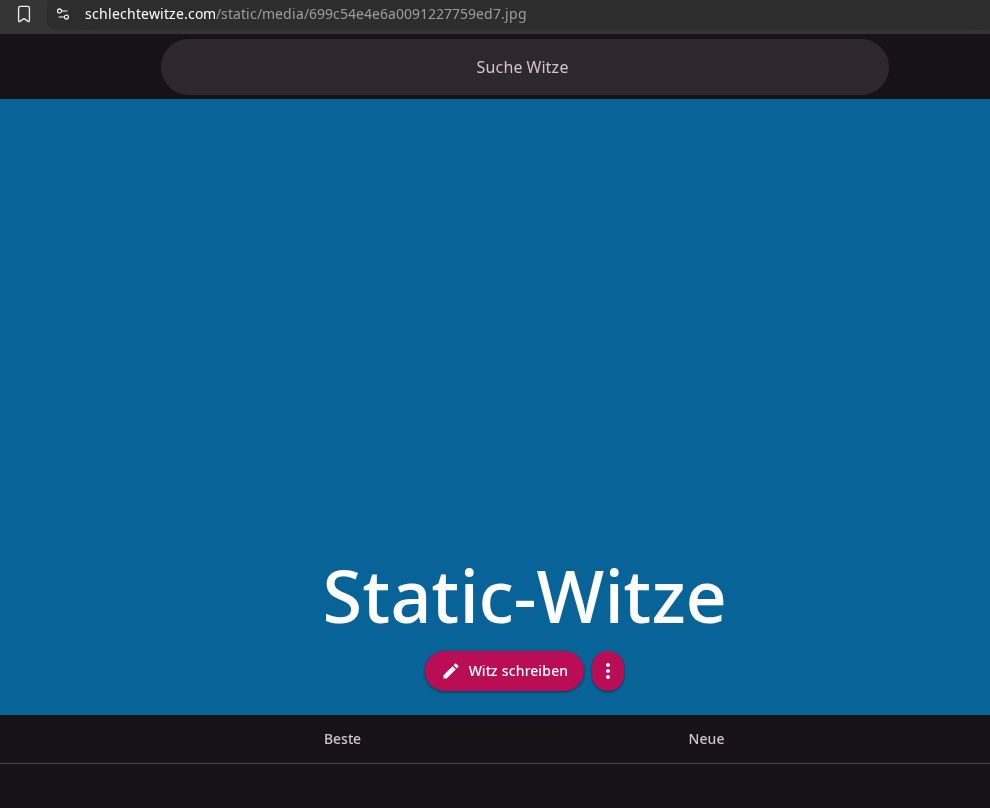The height and width of the screenshot is (808, 990).
Task: Click the .jpg file name in the URL
Action: coord(420,14)
